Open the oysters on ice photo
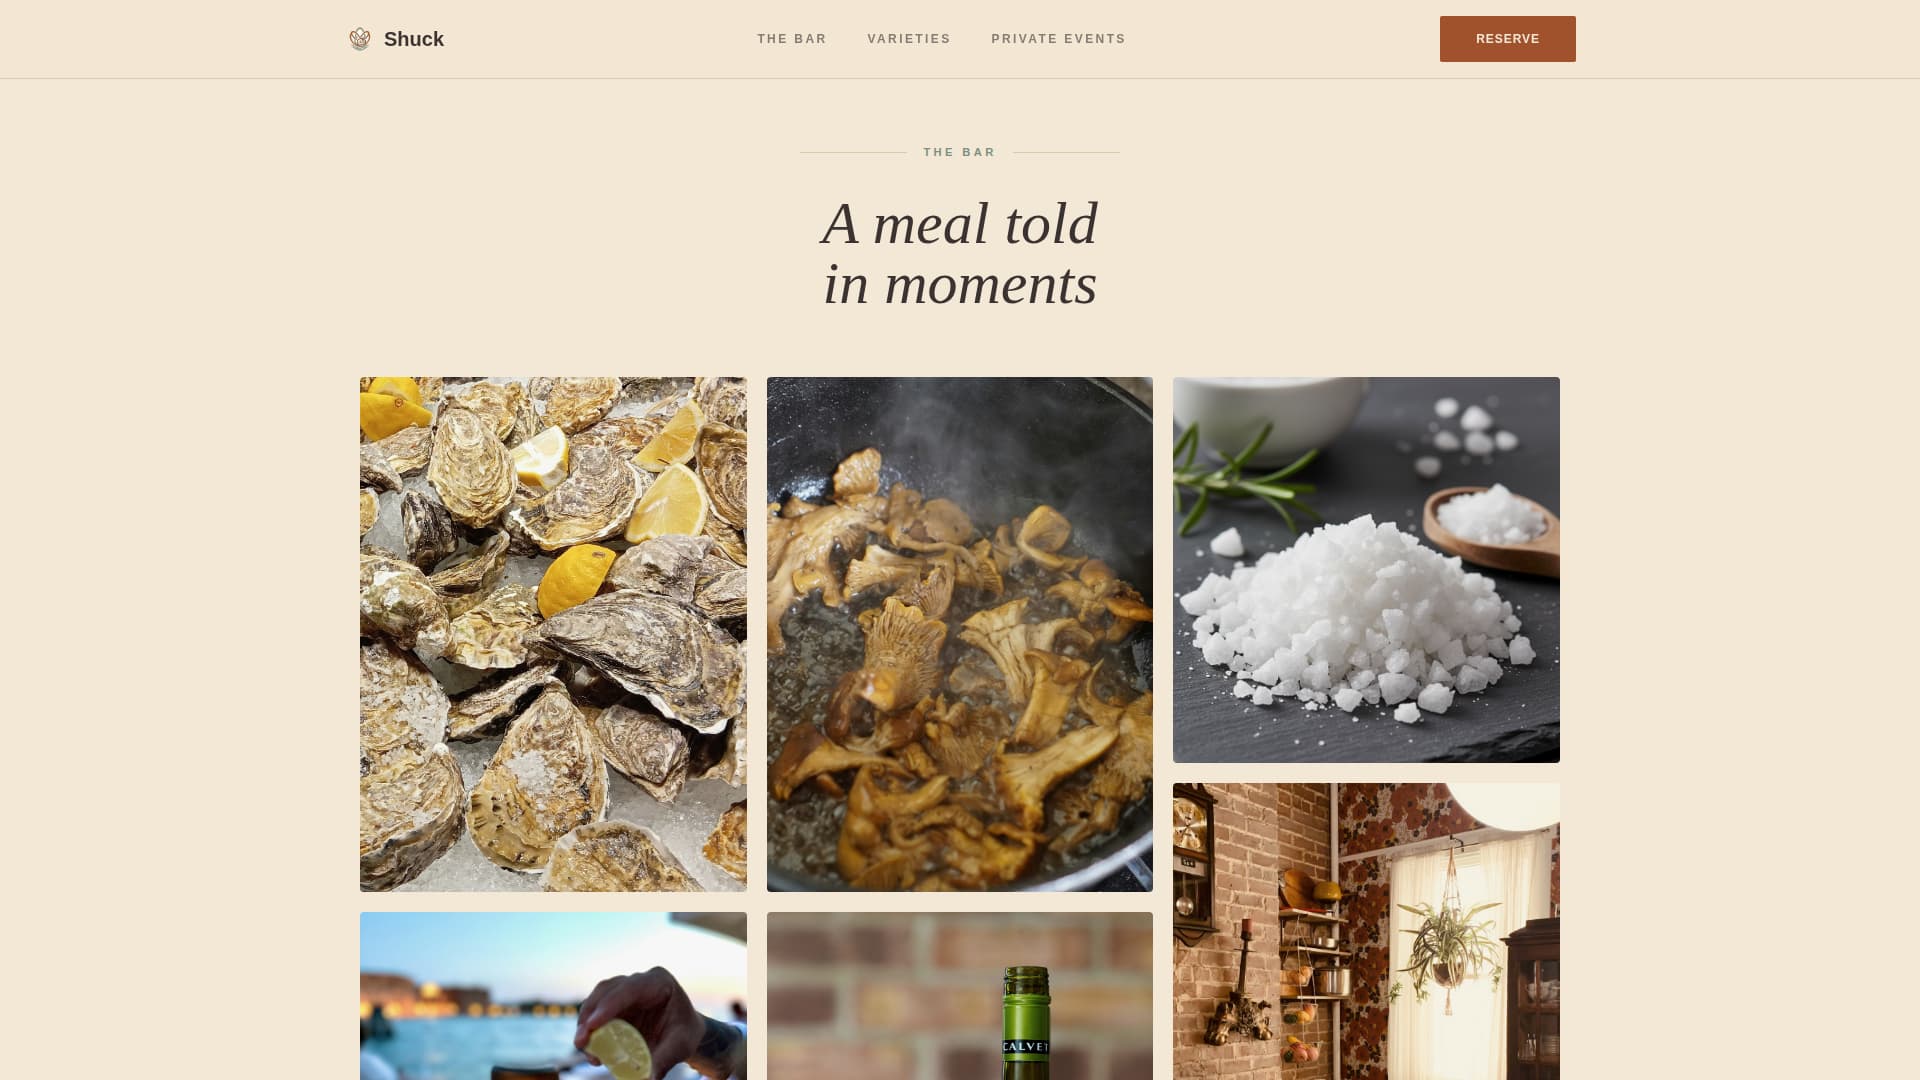The width and height of the screenshot is (1920, 1080). 553,634
